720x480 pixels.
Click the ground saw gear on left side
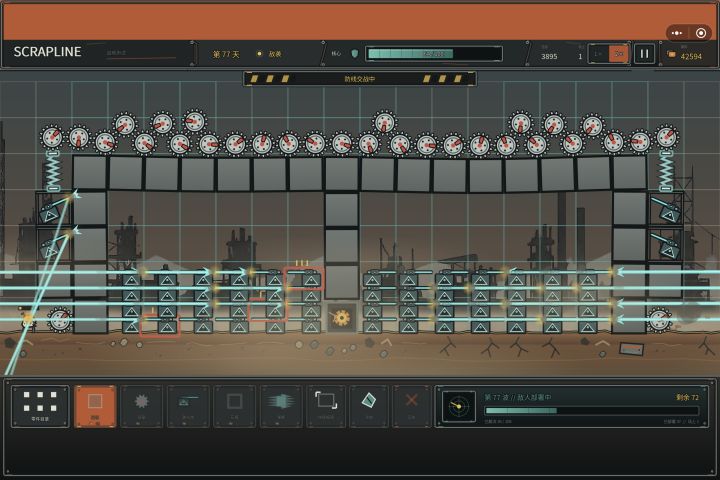point(60,319)
